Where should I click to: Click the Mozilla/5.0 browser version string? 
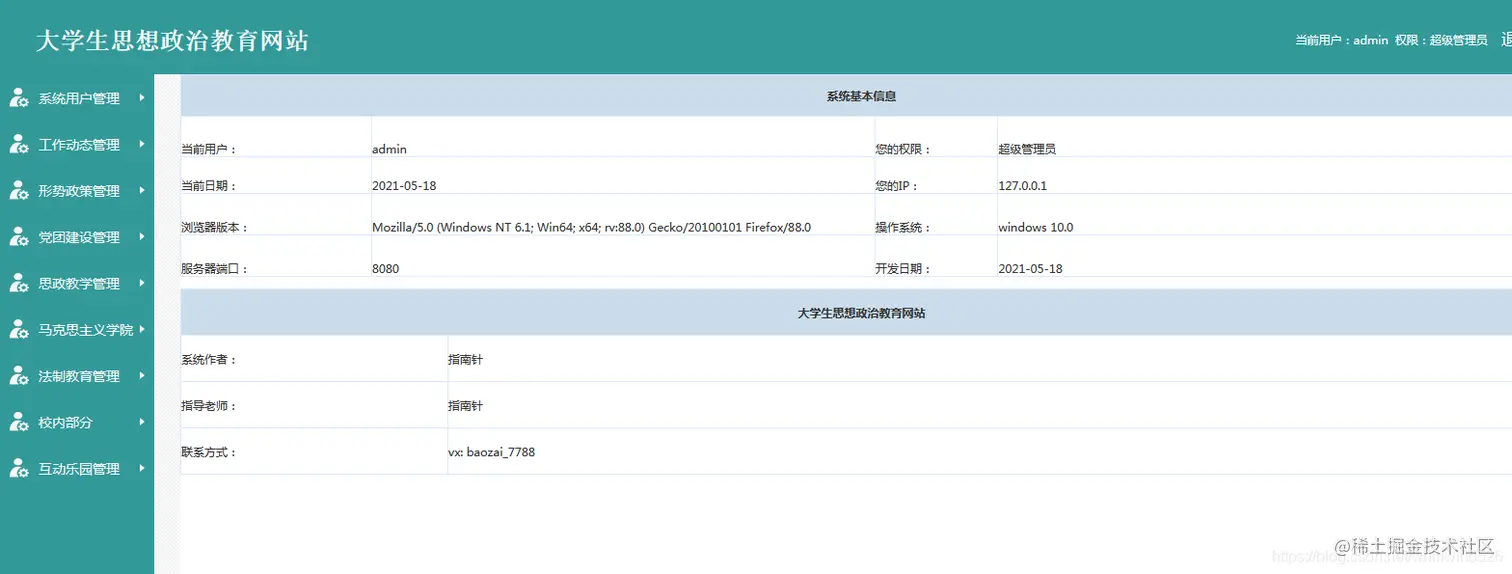[x=591, y=227]
